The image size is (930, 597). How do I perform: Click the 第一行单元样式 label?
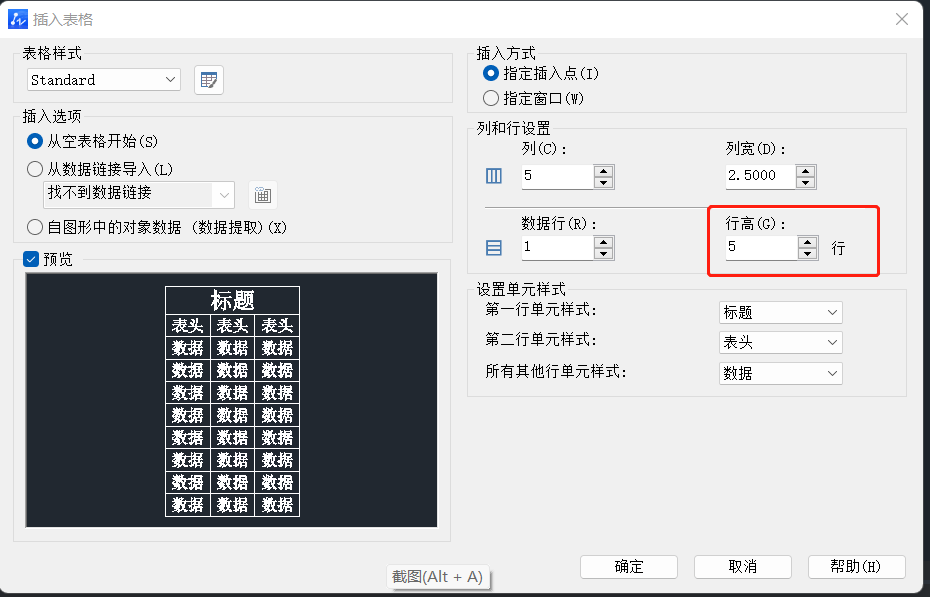coord(541,309)
